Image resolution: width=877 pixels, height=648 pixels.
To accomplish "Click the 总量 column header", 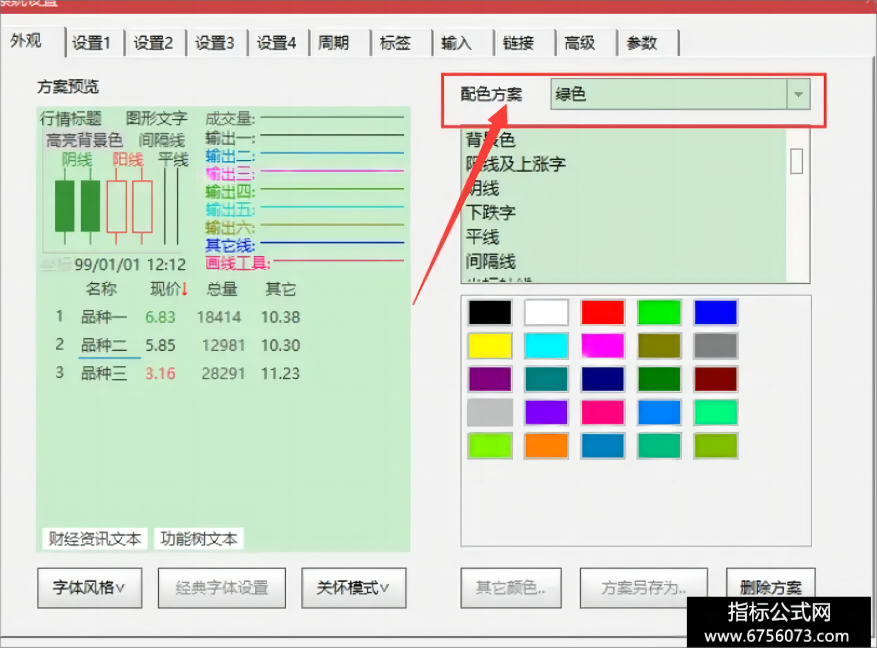I will pyautogui.click(x=222, y=289).
